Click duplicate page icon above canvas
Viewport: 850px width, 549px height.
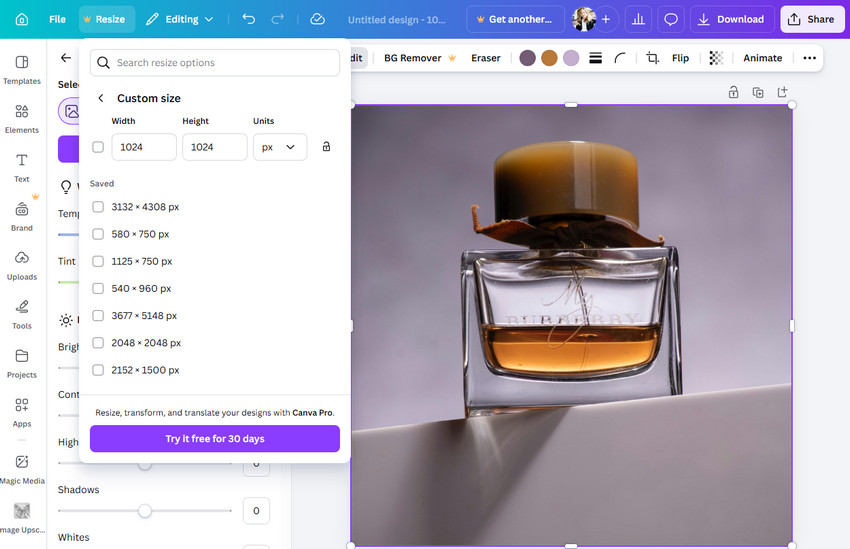(x=758, y=92)
